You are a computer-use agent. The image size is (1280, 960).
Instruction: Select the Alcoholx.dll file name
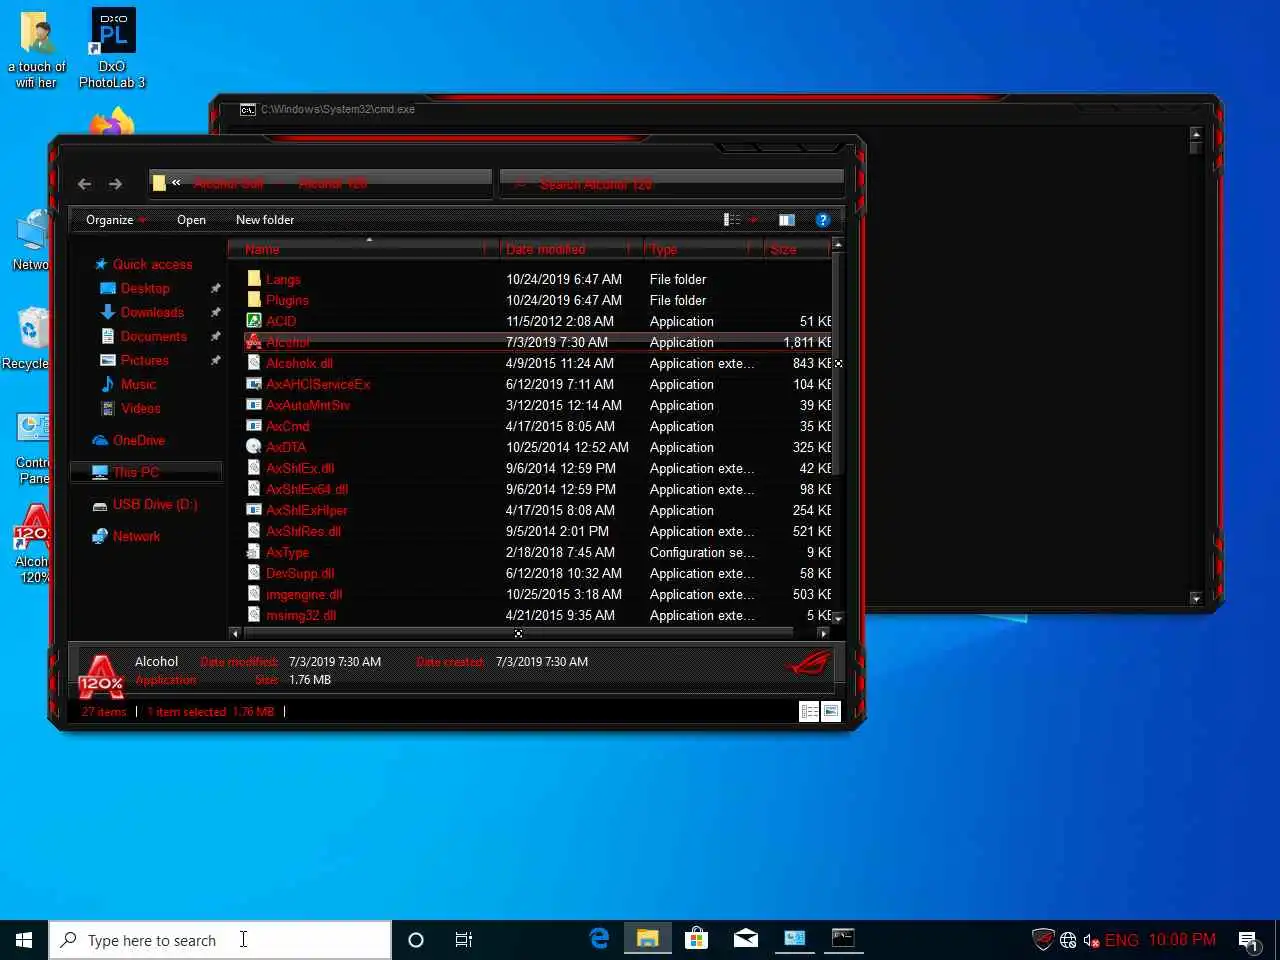299,363
